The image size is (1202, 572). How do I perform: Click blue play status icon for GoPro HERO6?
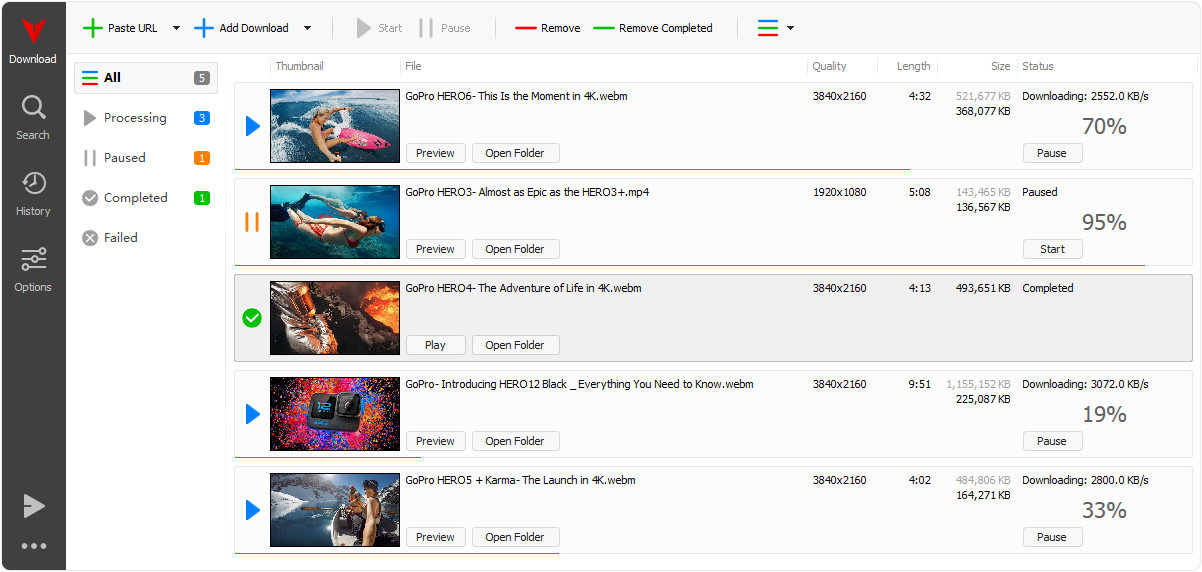(x=252, y=126)
